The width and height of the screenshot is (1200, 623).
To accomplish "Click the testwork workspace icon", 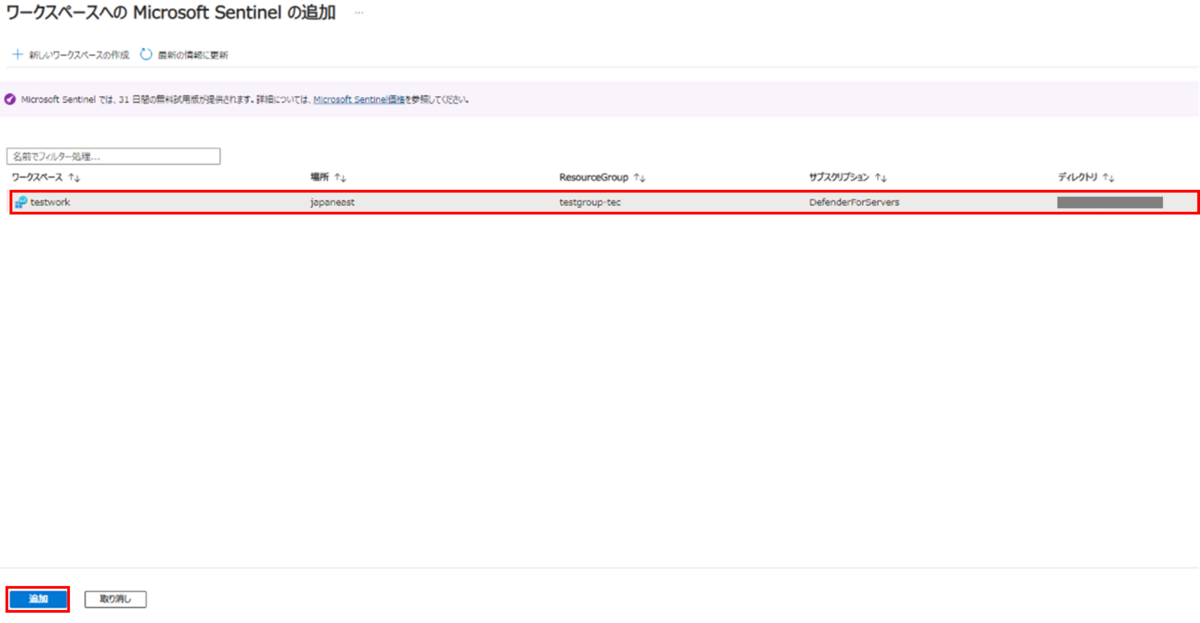I will [21, 202].
